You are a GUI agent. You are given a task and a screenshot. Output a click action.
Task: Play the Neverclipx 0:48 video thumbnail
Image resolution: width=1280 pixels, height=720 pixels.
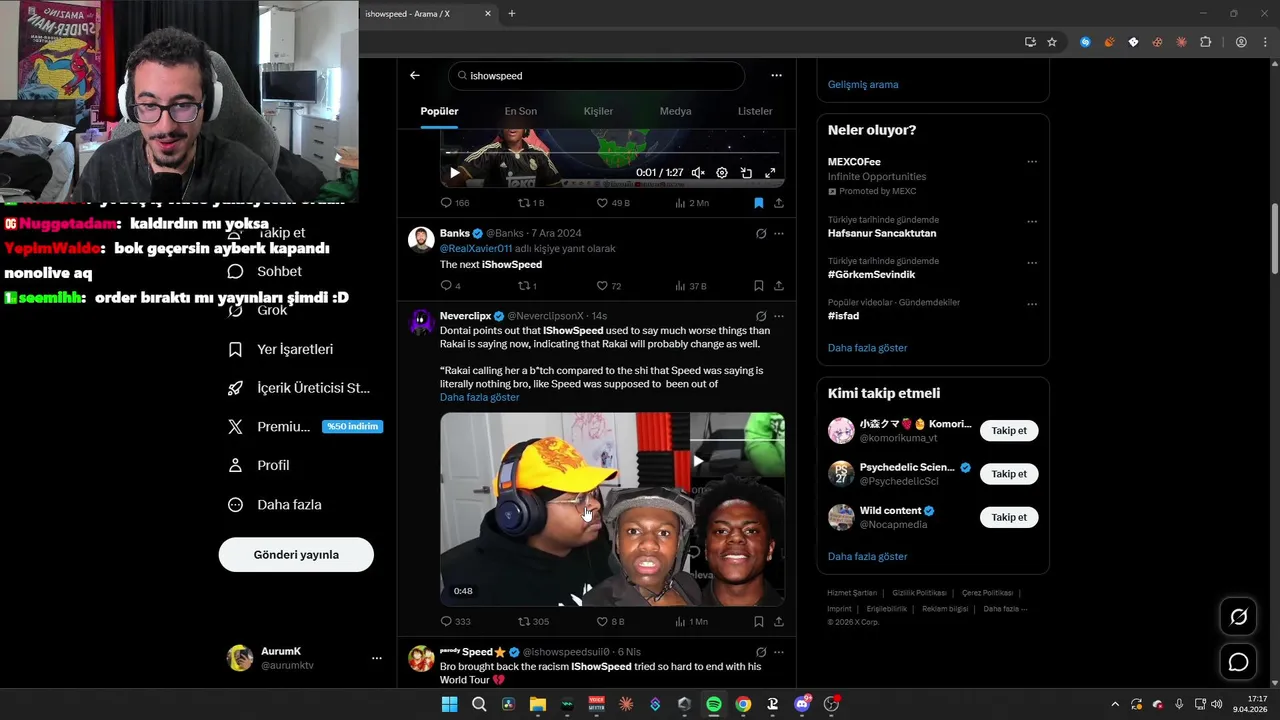[x=612, y=509]
